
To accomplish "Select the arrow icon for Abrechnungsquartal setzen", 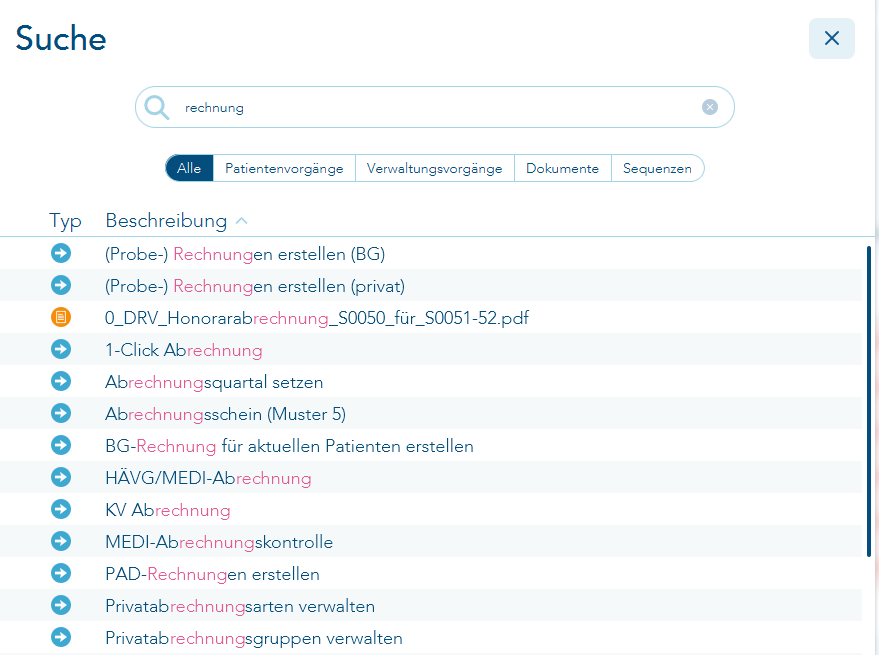I will click(x=61, y=381).
